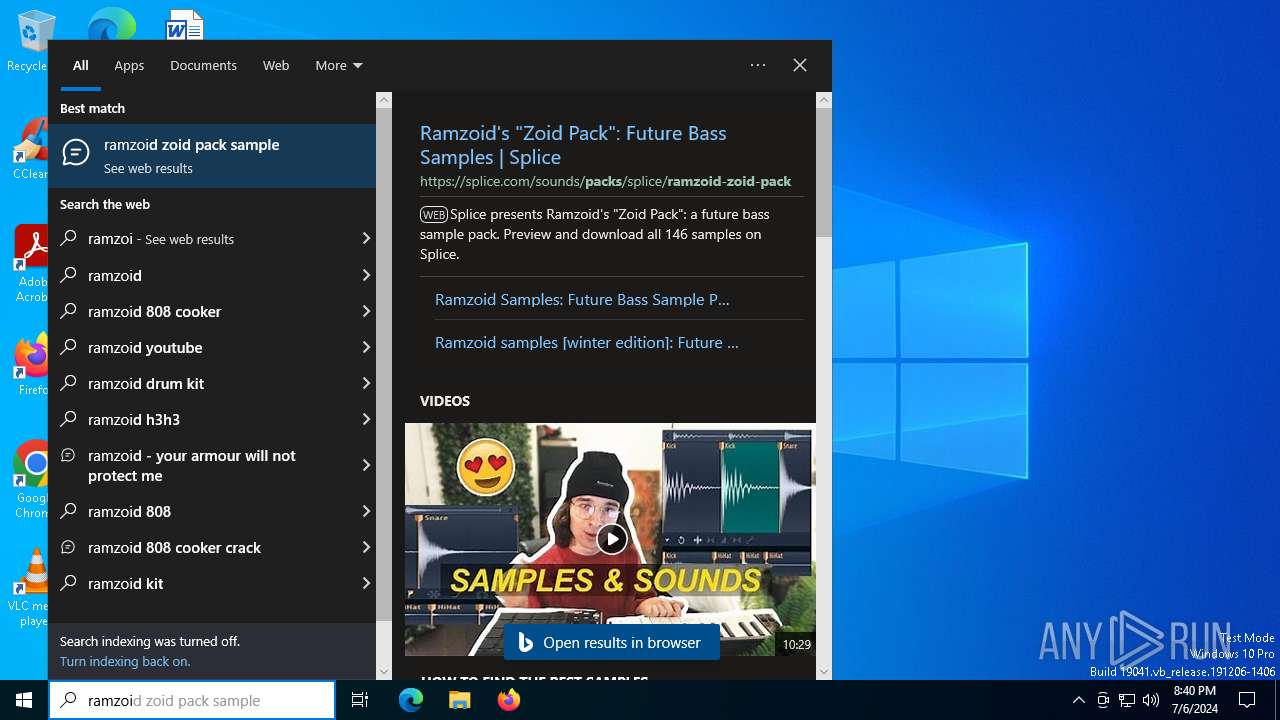Show hidden system tray icons
This screenshot has height=720, width=1280.
point(1078,700)
